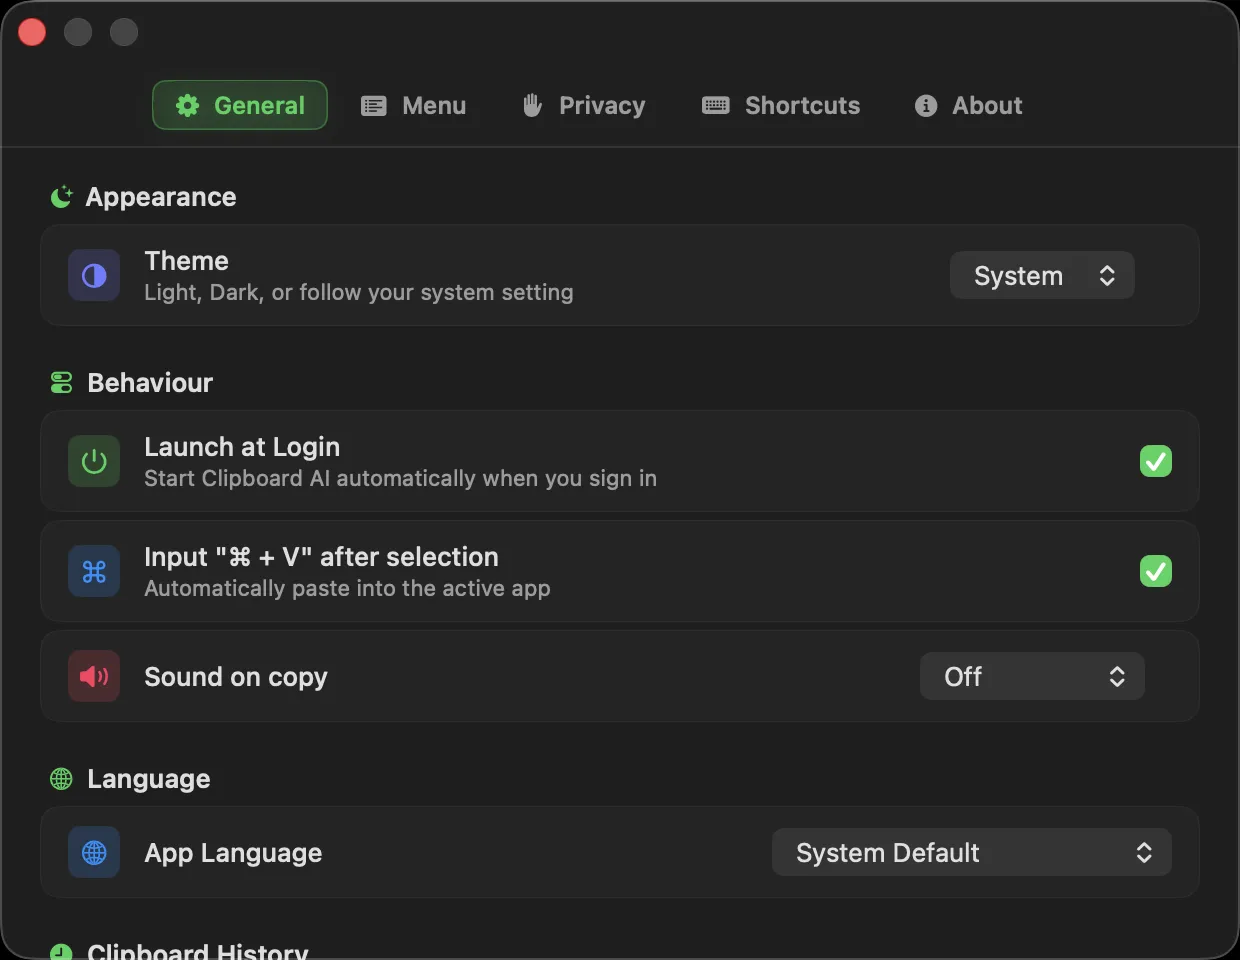Open the Privacy tab

[584, 105]
